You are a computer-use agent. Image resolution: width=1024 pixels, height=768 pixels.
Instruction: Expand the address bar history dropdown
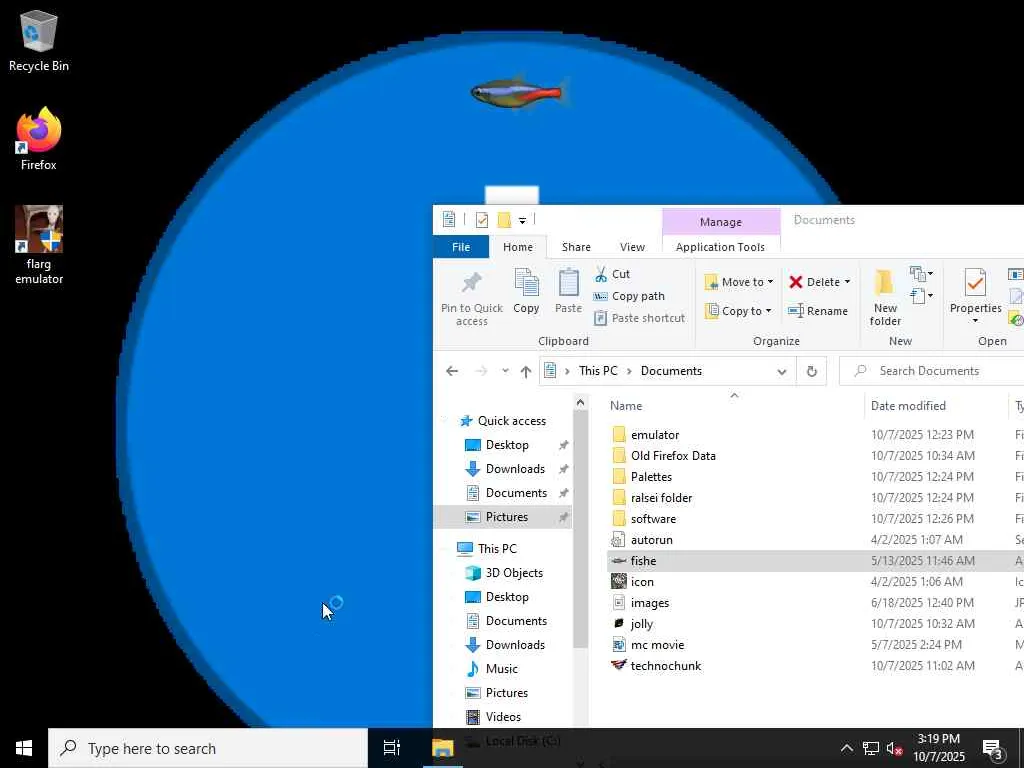[781, 372]
